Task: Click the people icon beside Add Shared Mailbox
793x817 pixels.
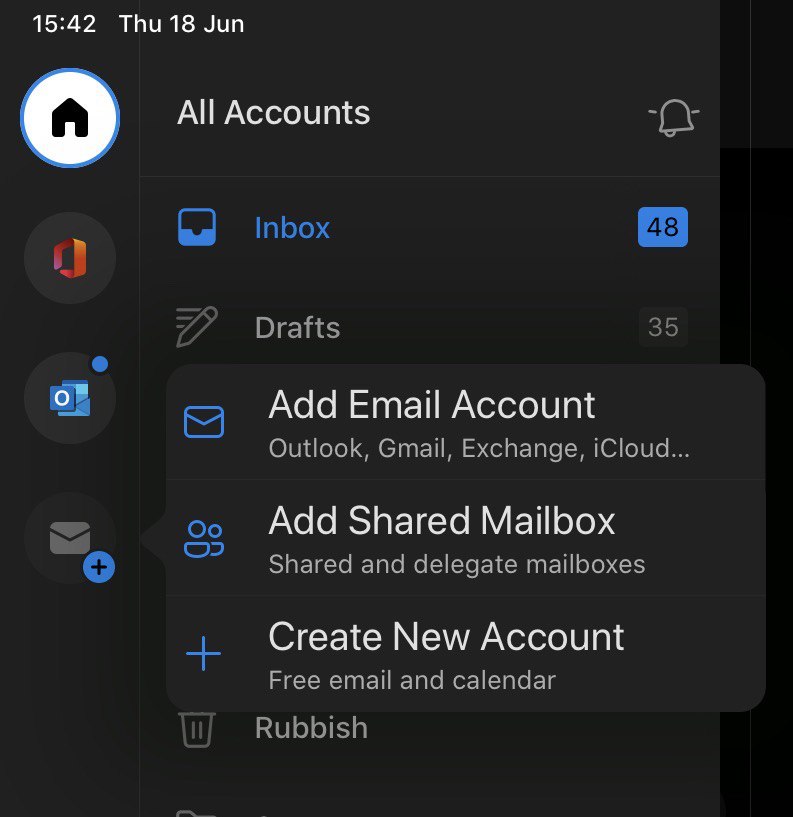Action: (x=204, y=539)
